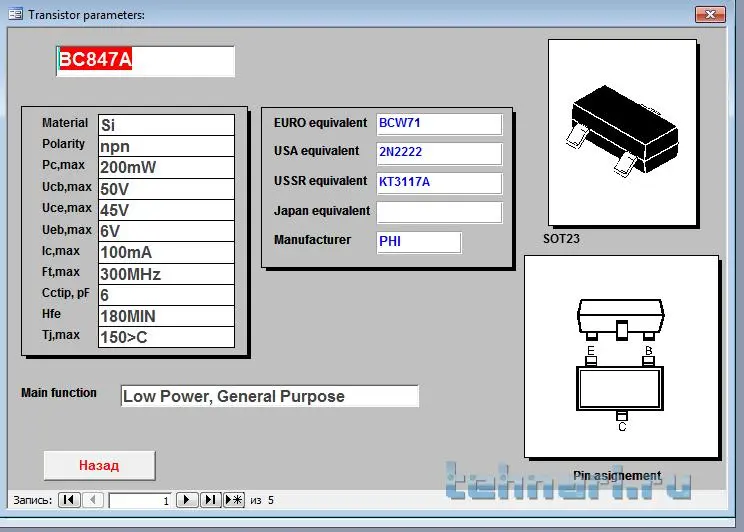Create new blank record button
The image size is (744, 532).
click(x=234, y=500)
